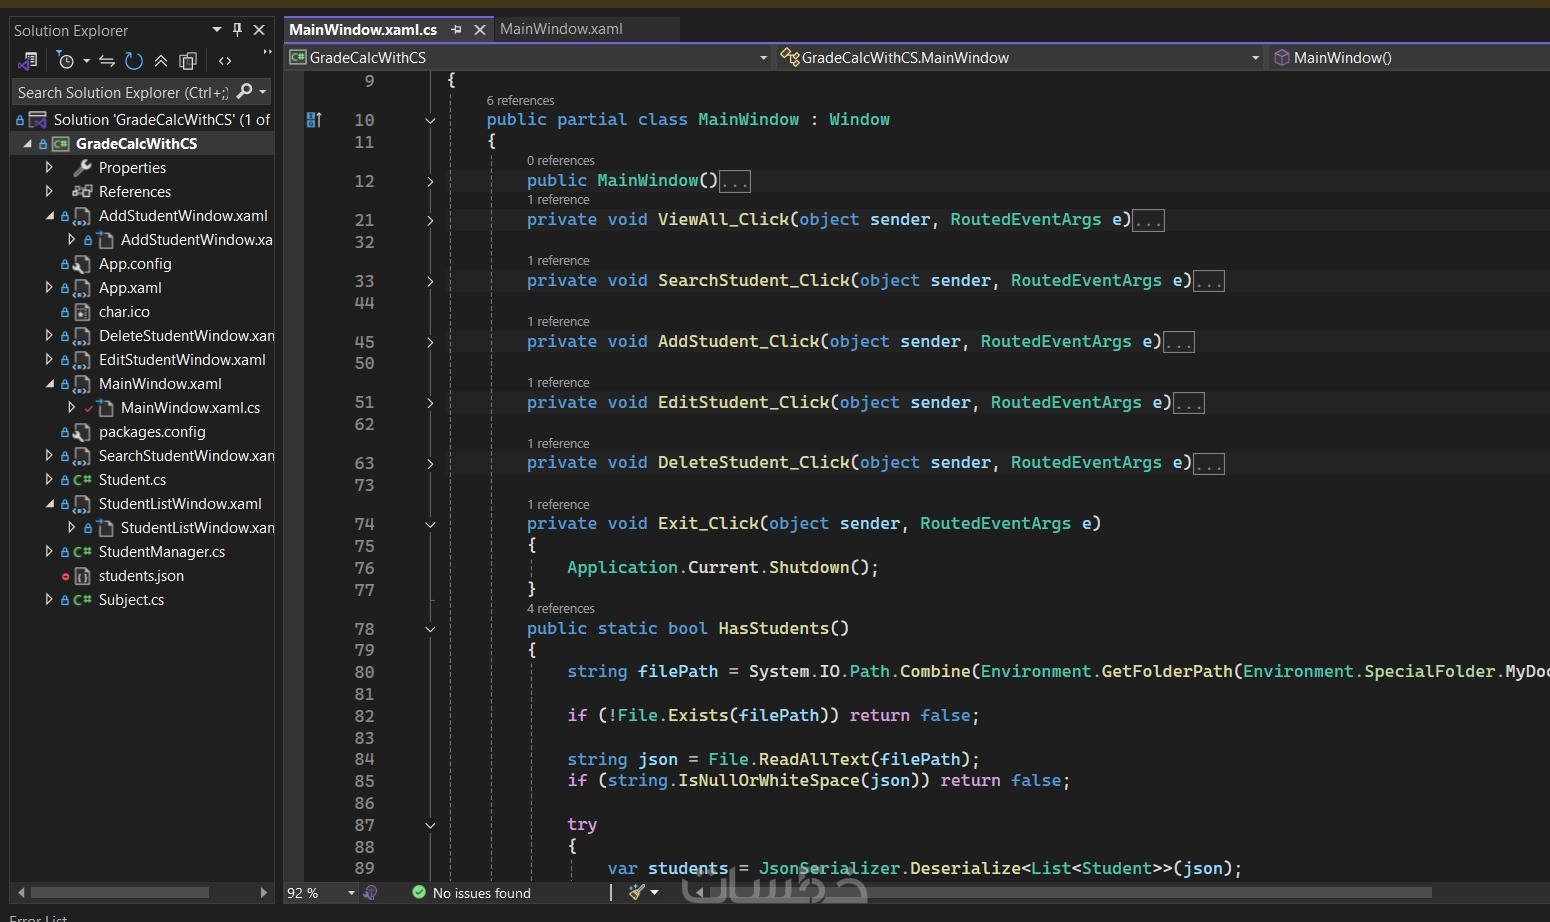Screen dimensions: 1550x922
Task: Expand the collapsed ViewAll_Click method
Action: 430,220
